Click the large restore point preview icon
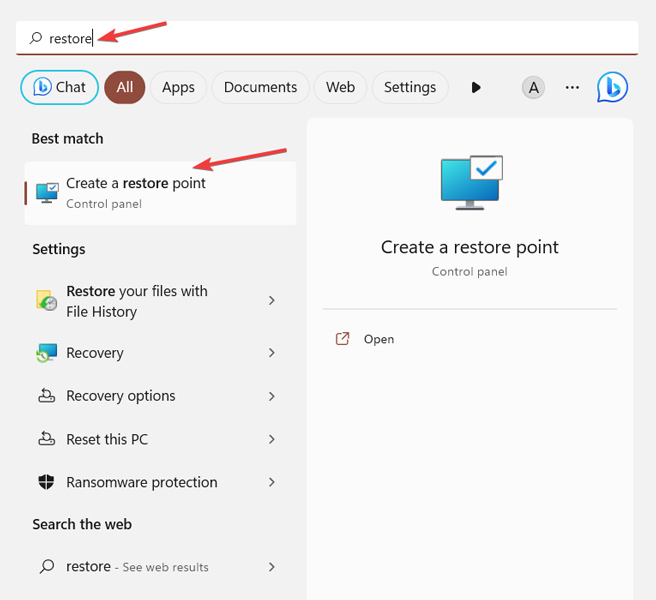This screenshot has width=656, height=600. pos(472,182)
